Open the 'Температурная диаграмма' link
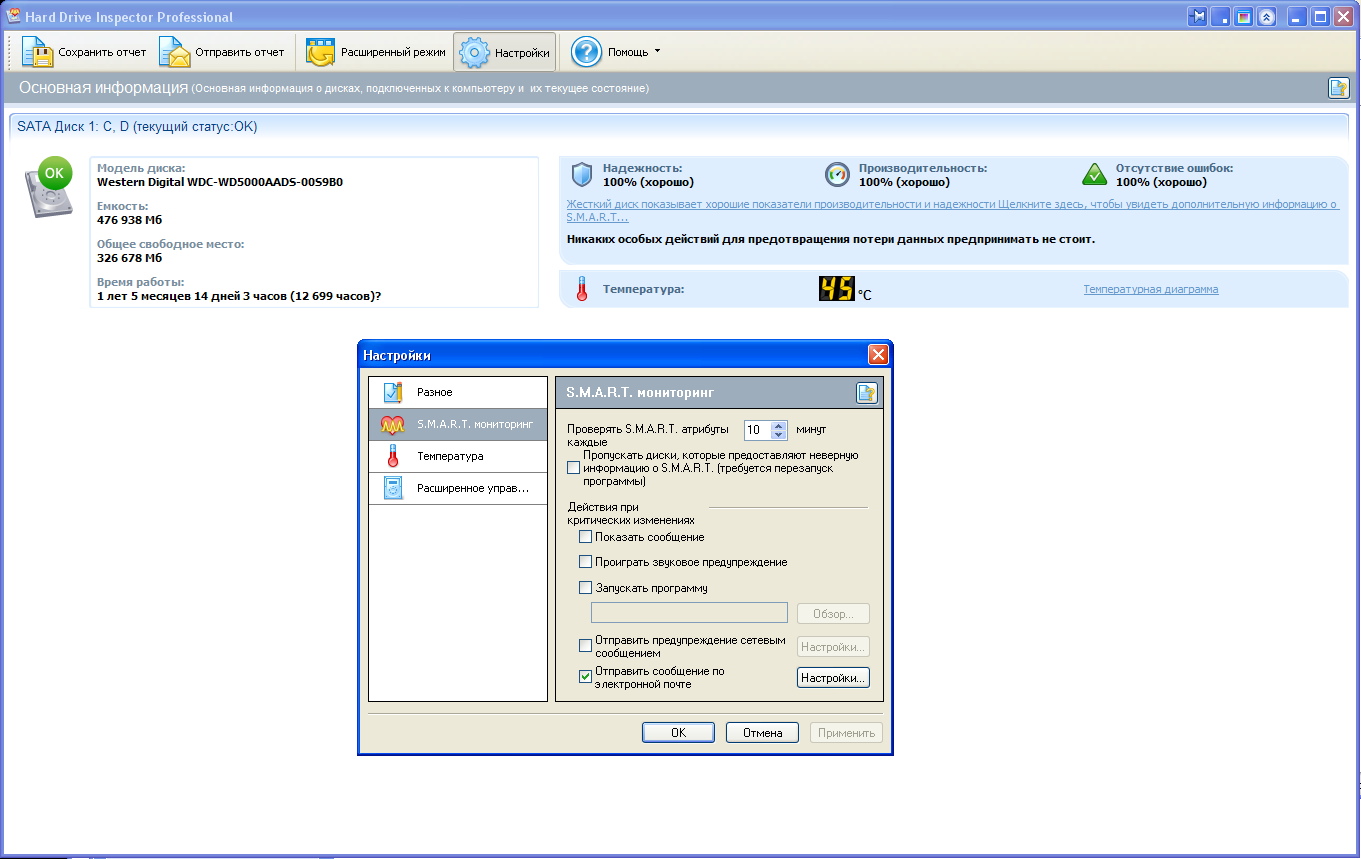The height and width of the screenshot is (859, 1361). pos(1150,289)
